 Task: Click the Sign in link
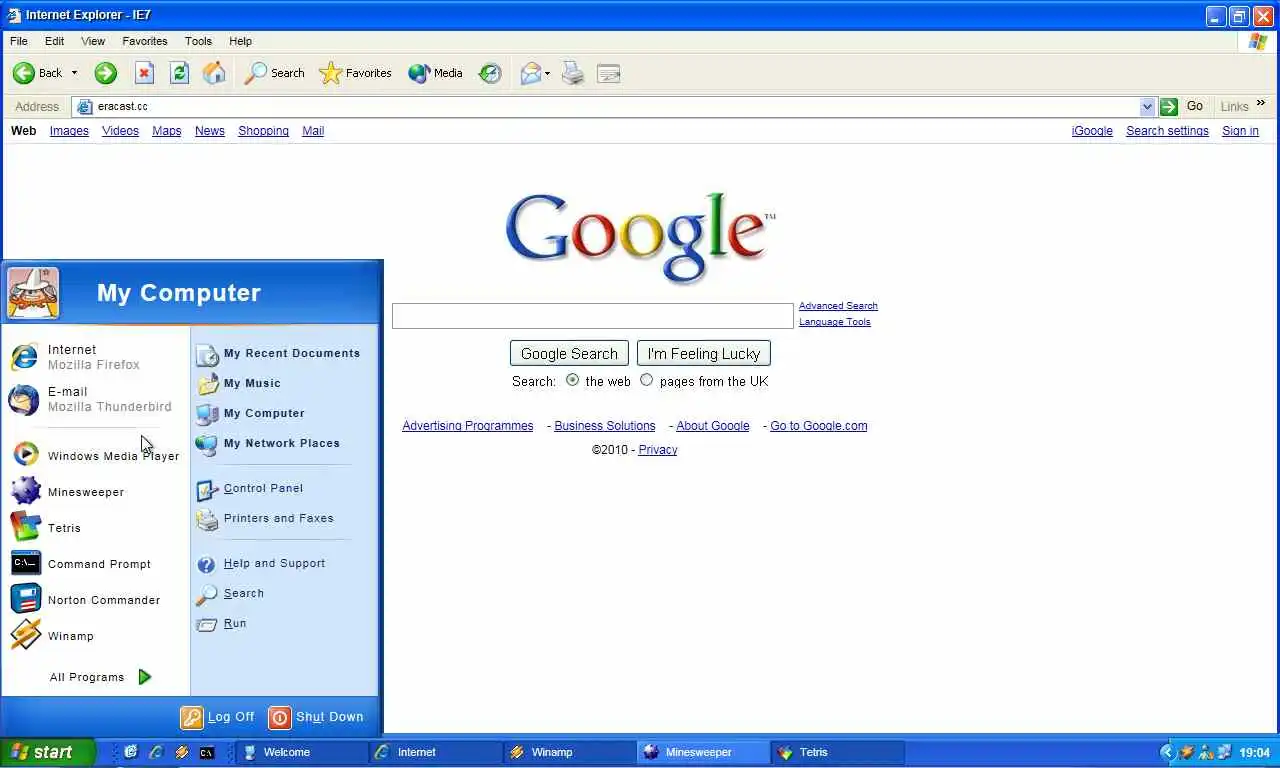tap(1240, 131)
